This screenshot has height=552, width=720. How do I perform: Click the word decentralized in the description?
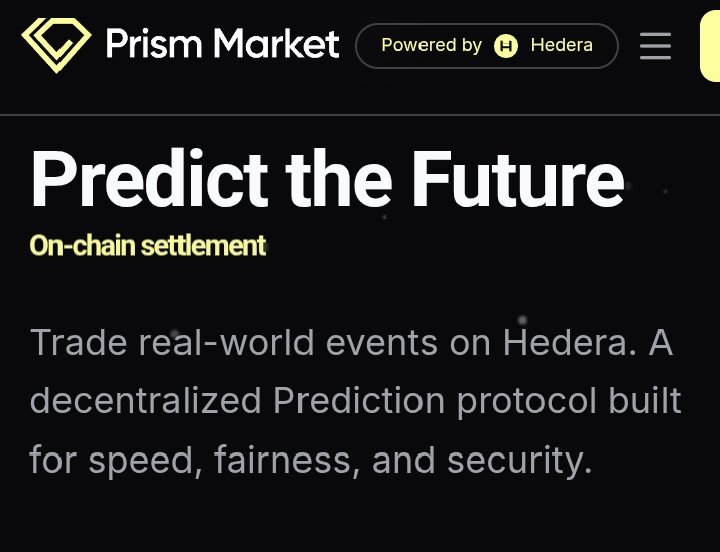tap(146, 401)
